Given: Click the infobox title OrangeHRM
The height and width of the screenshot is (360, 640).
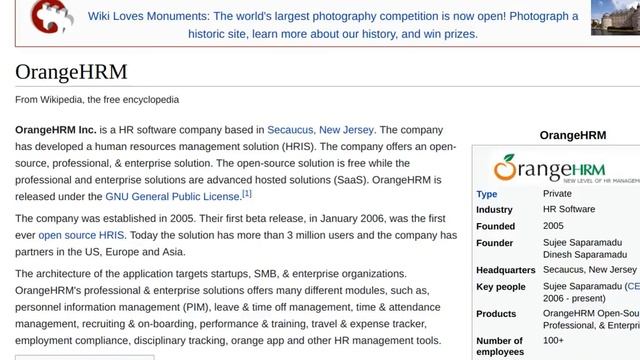Looking at the screenshot, I should coord(573,135).
